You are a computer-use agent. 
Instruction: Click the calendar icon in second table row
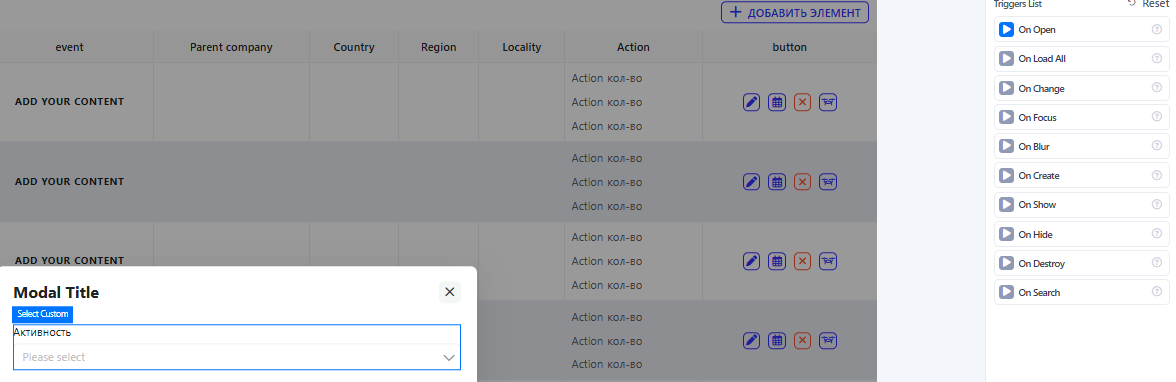777,182
